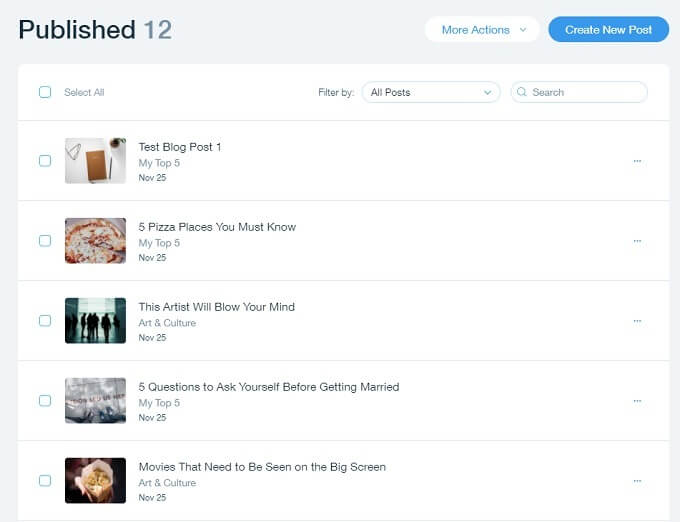Open more options for Movies Big Screen post
Image resolution: width=680 pixels, height=522 pixels.
click(637, 481)
